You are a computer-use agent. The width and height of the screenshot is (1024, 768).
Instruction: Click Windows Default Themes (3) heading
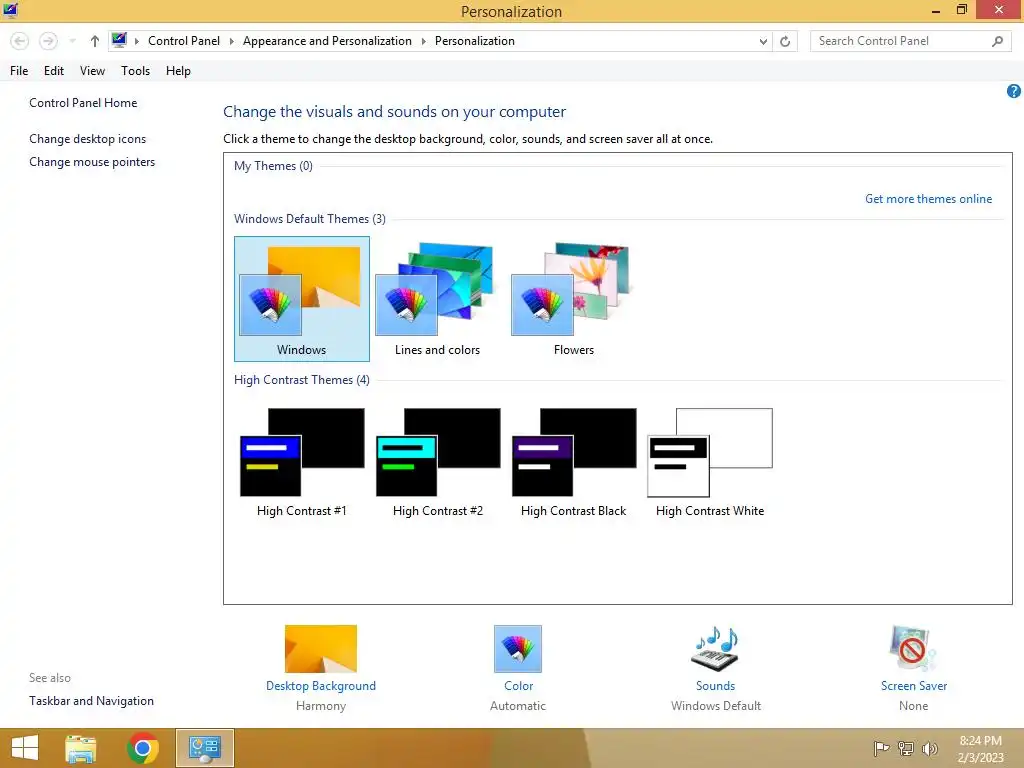(x=310, y=219)
